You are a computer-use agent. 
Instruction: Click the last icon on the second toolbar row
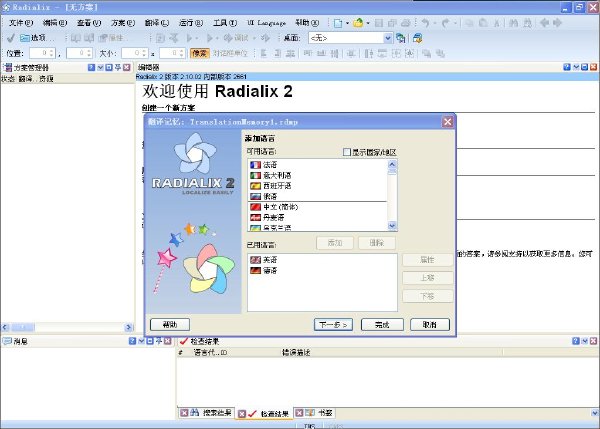point(417,38)
